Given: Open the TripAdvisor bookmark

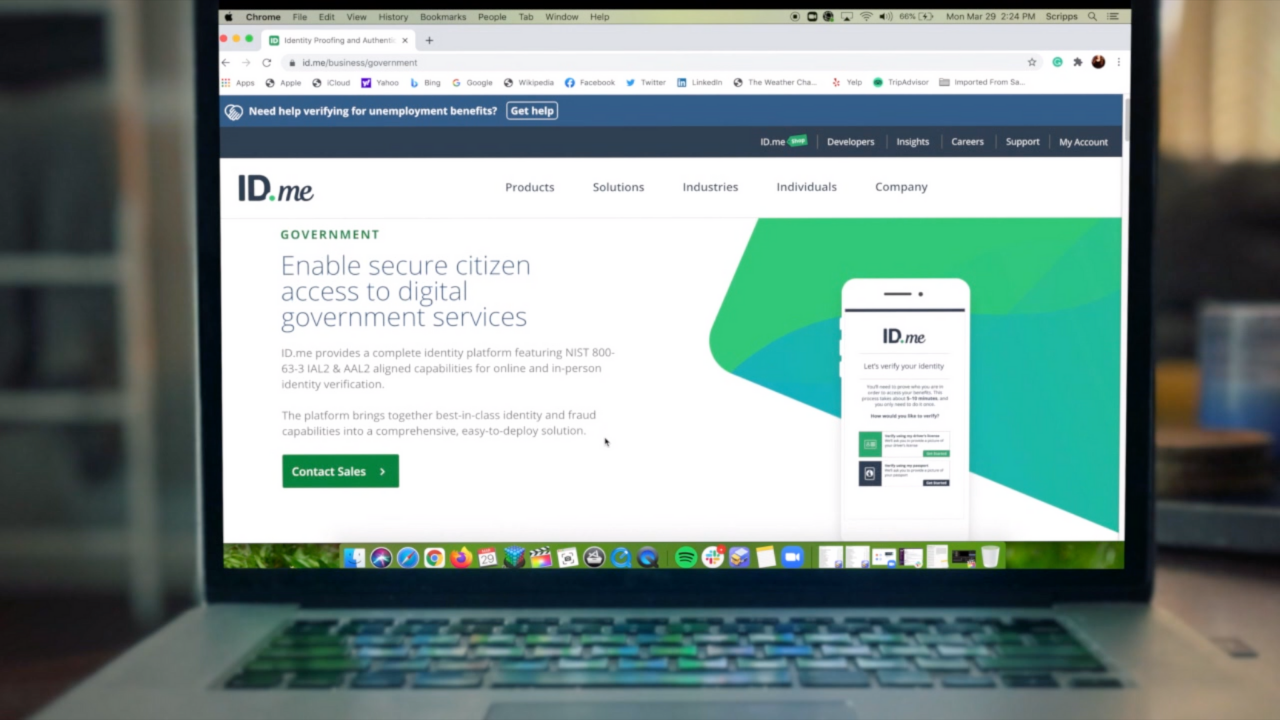Looking at the screenshot, I should click(x=901, y=82).
